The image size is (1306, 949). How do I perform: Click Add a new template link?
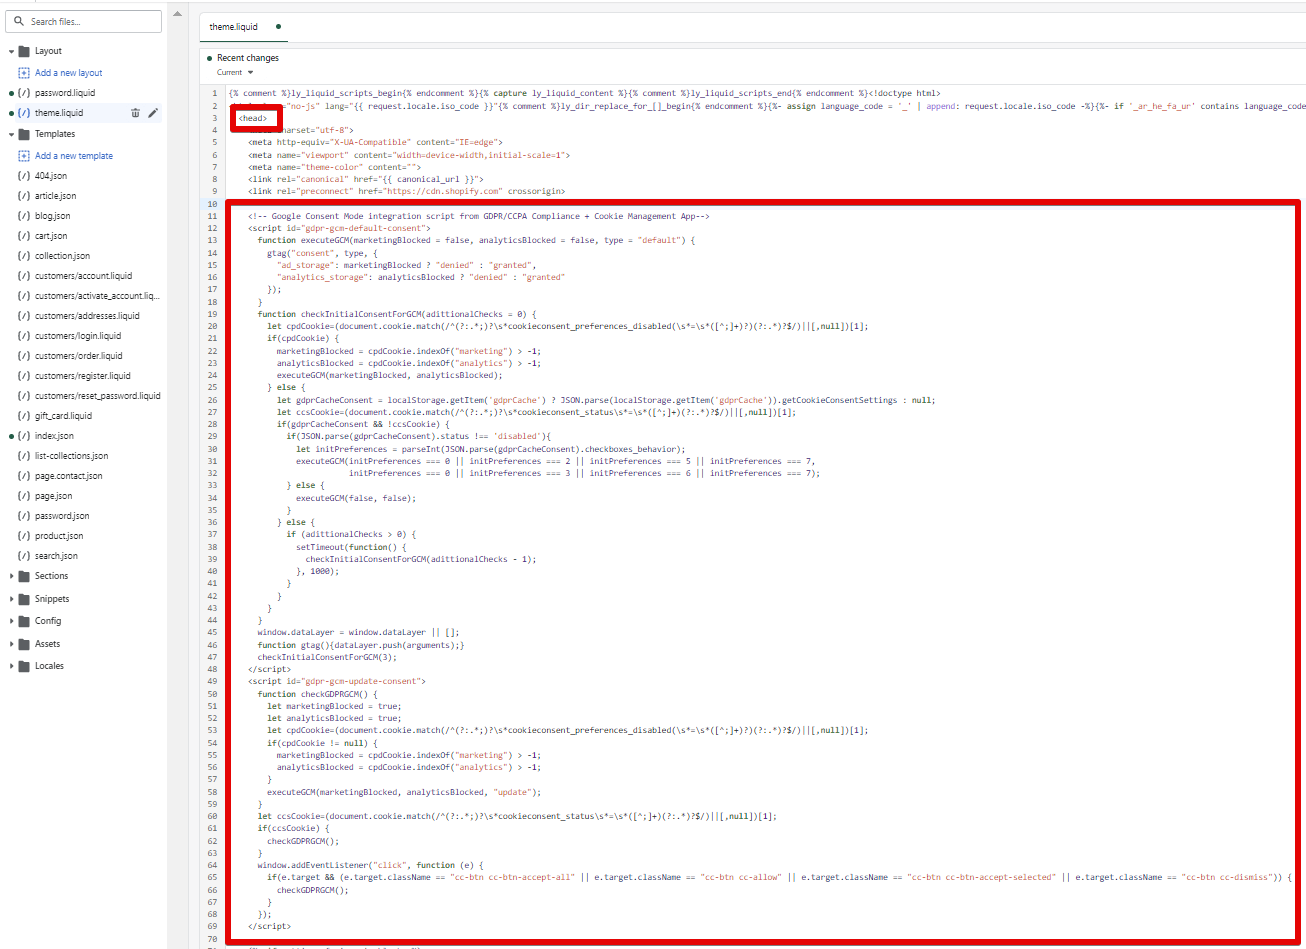click(74, 156)
